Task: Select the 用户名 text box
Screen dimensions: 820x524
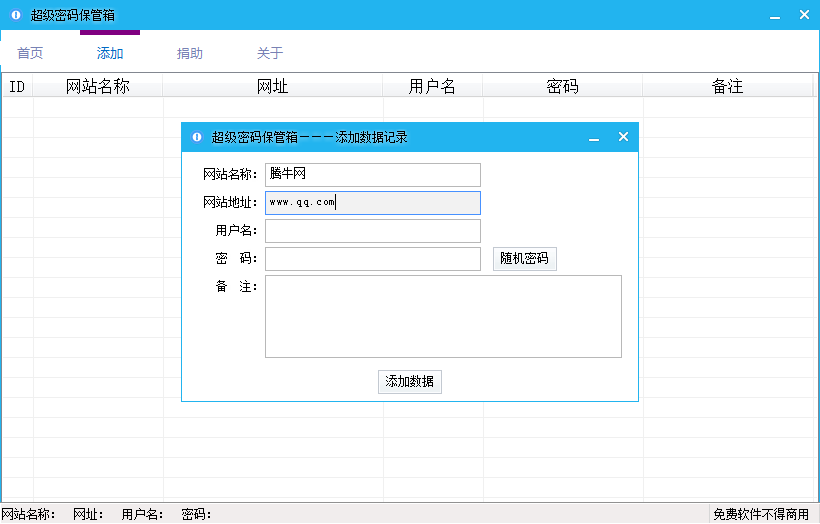Action: [372, 231]
